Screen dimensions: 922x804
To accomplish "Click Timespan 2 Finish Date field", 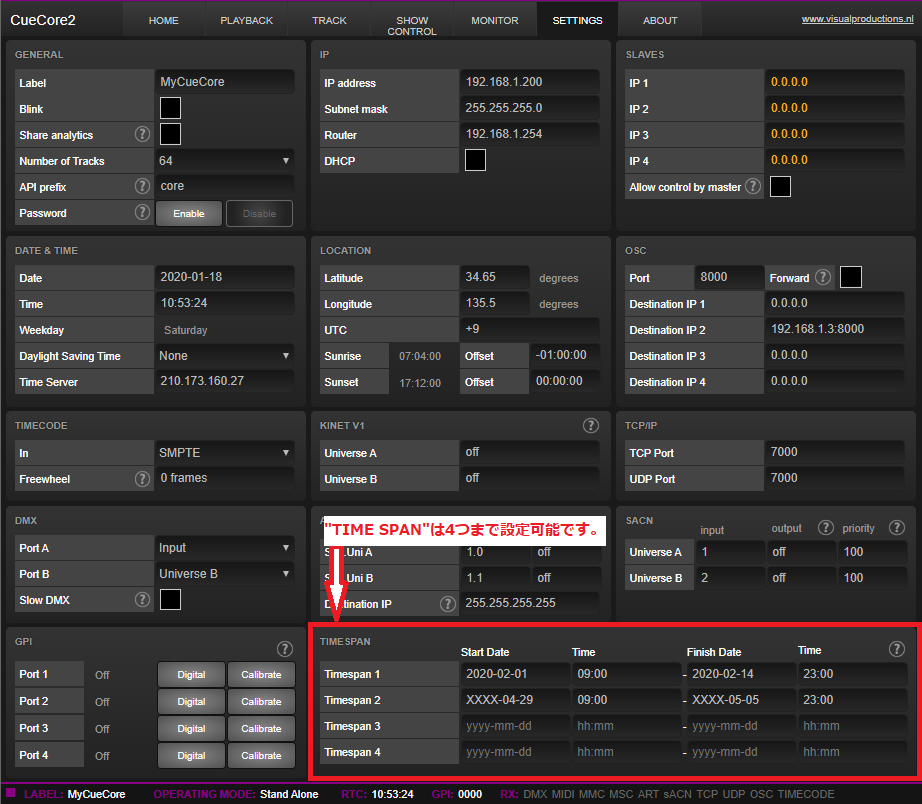I will (x=741, y=700).
